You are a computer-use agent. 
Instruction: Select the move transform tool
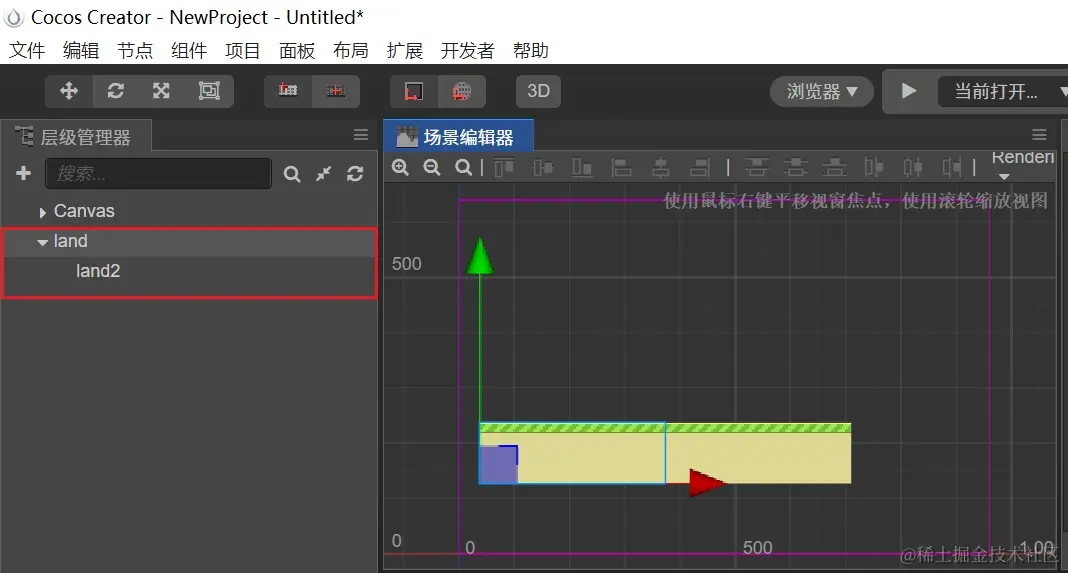point(69,91)
